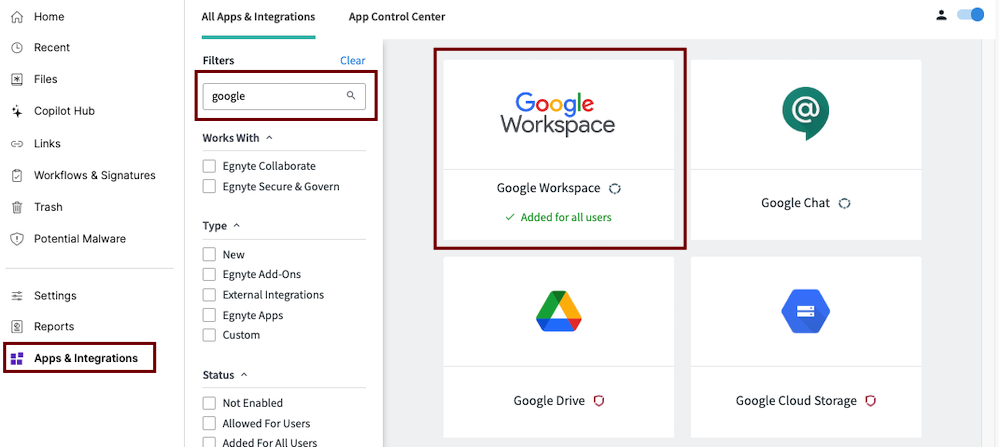Screen dimensions: 999x447
Task: Click the Workflows & Signatures clipboard icon
Action: point(17,176)
